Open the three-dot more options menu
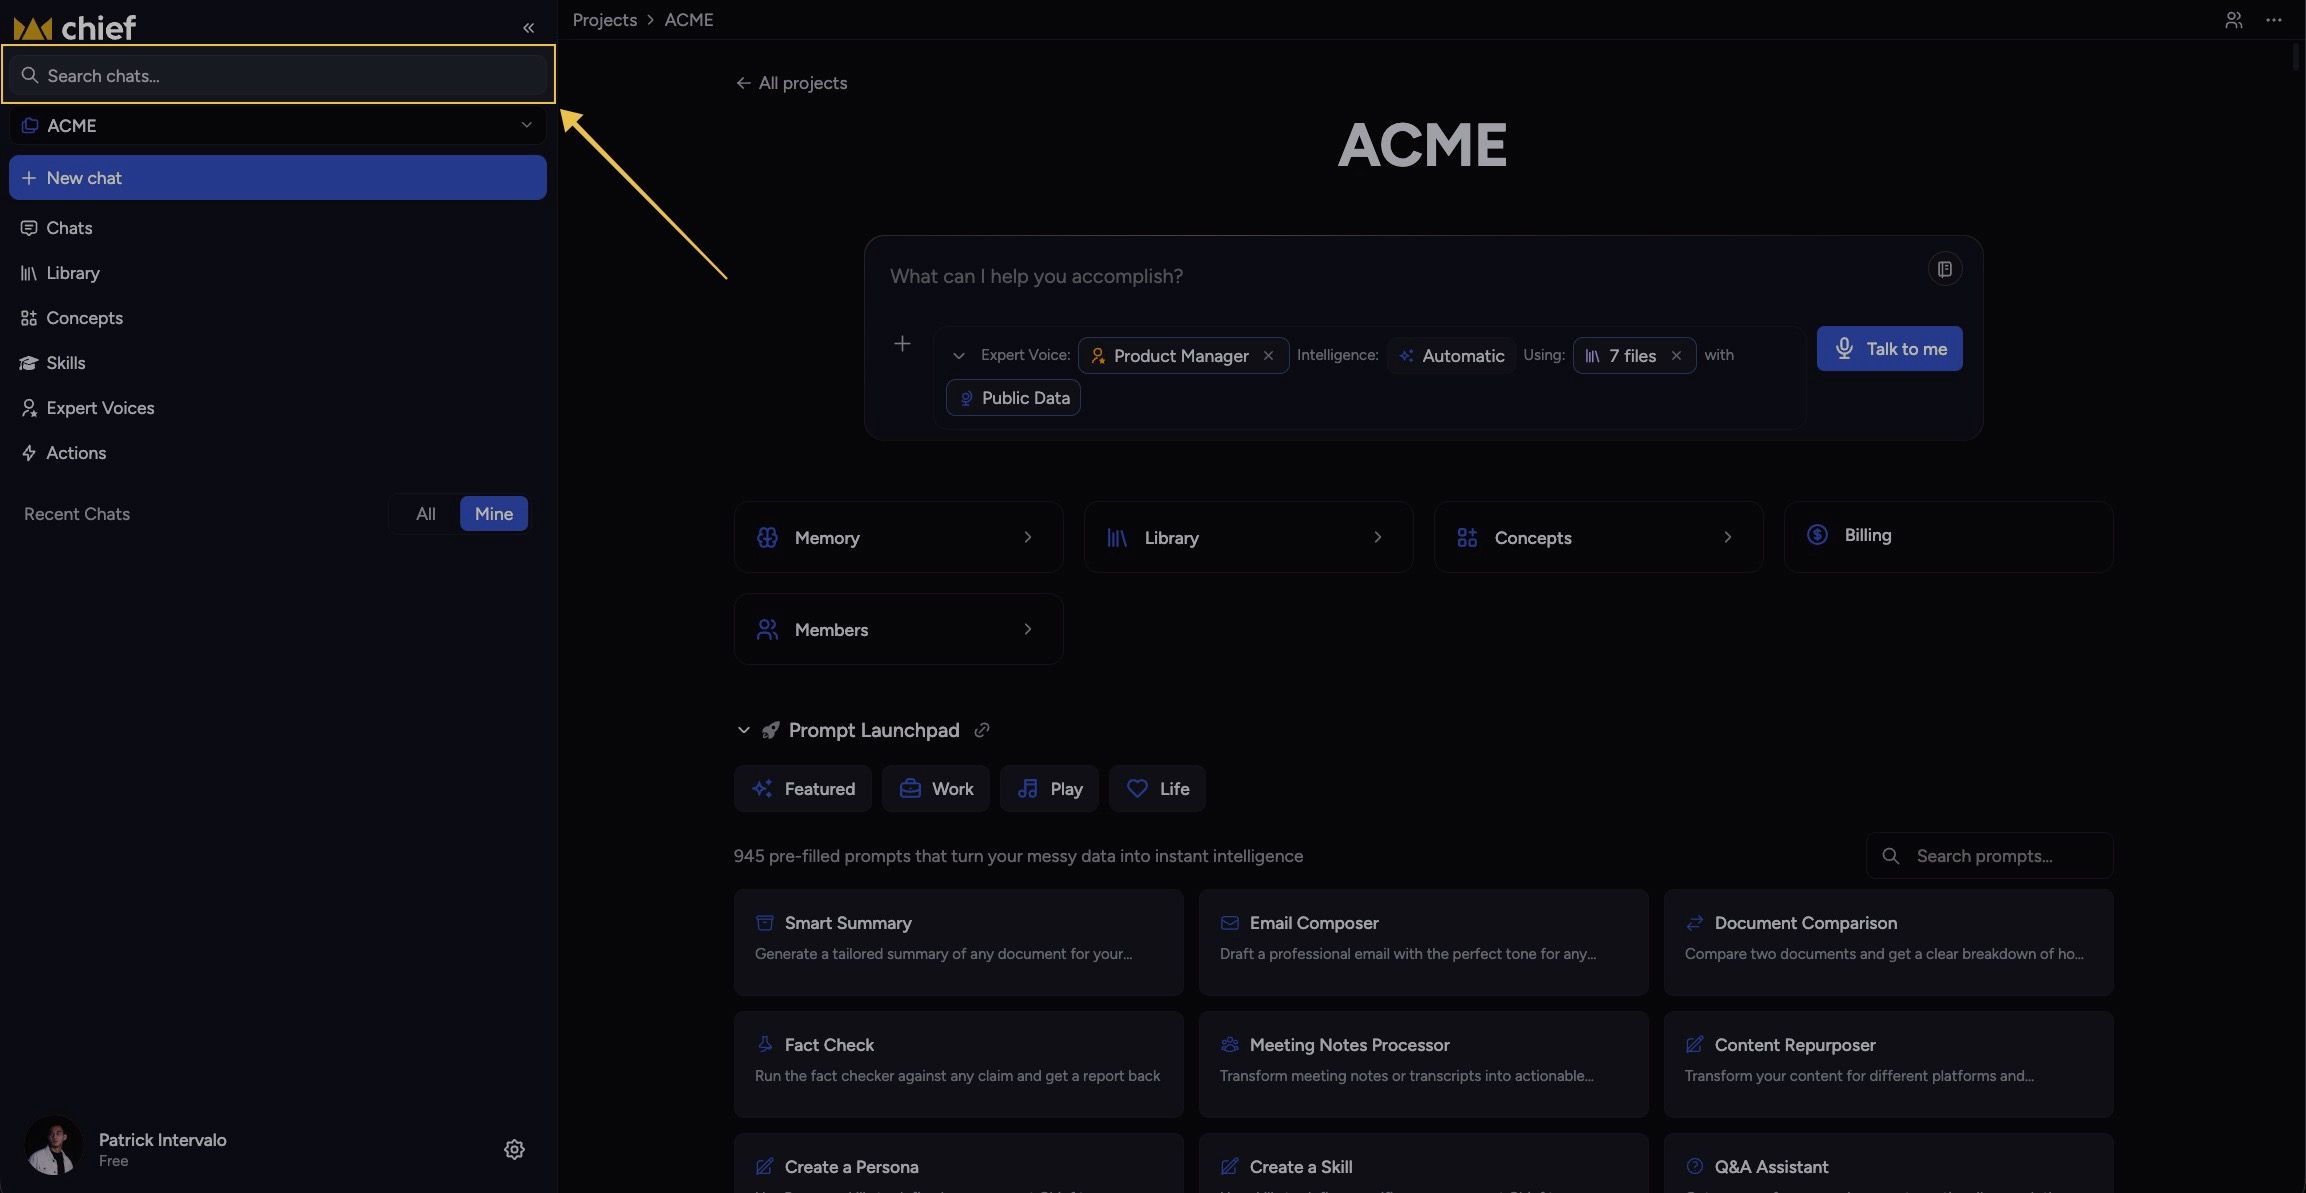This screenshot has height=1193, width=2306. pyautogui.click(x=2273, y=20)
